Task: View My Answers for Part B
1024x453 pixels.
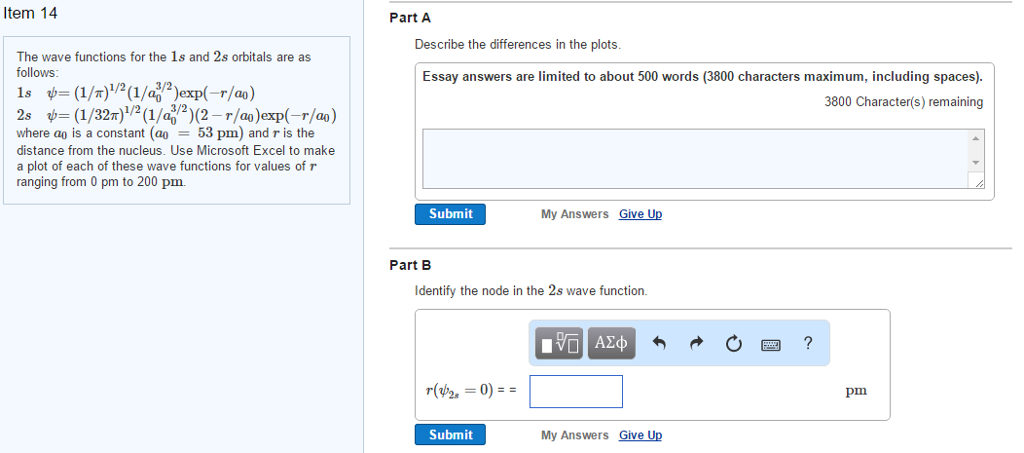Action: point(574,435)
